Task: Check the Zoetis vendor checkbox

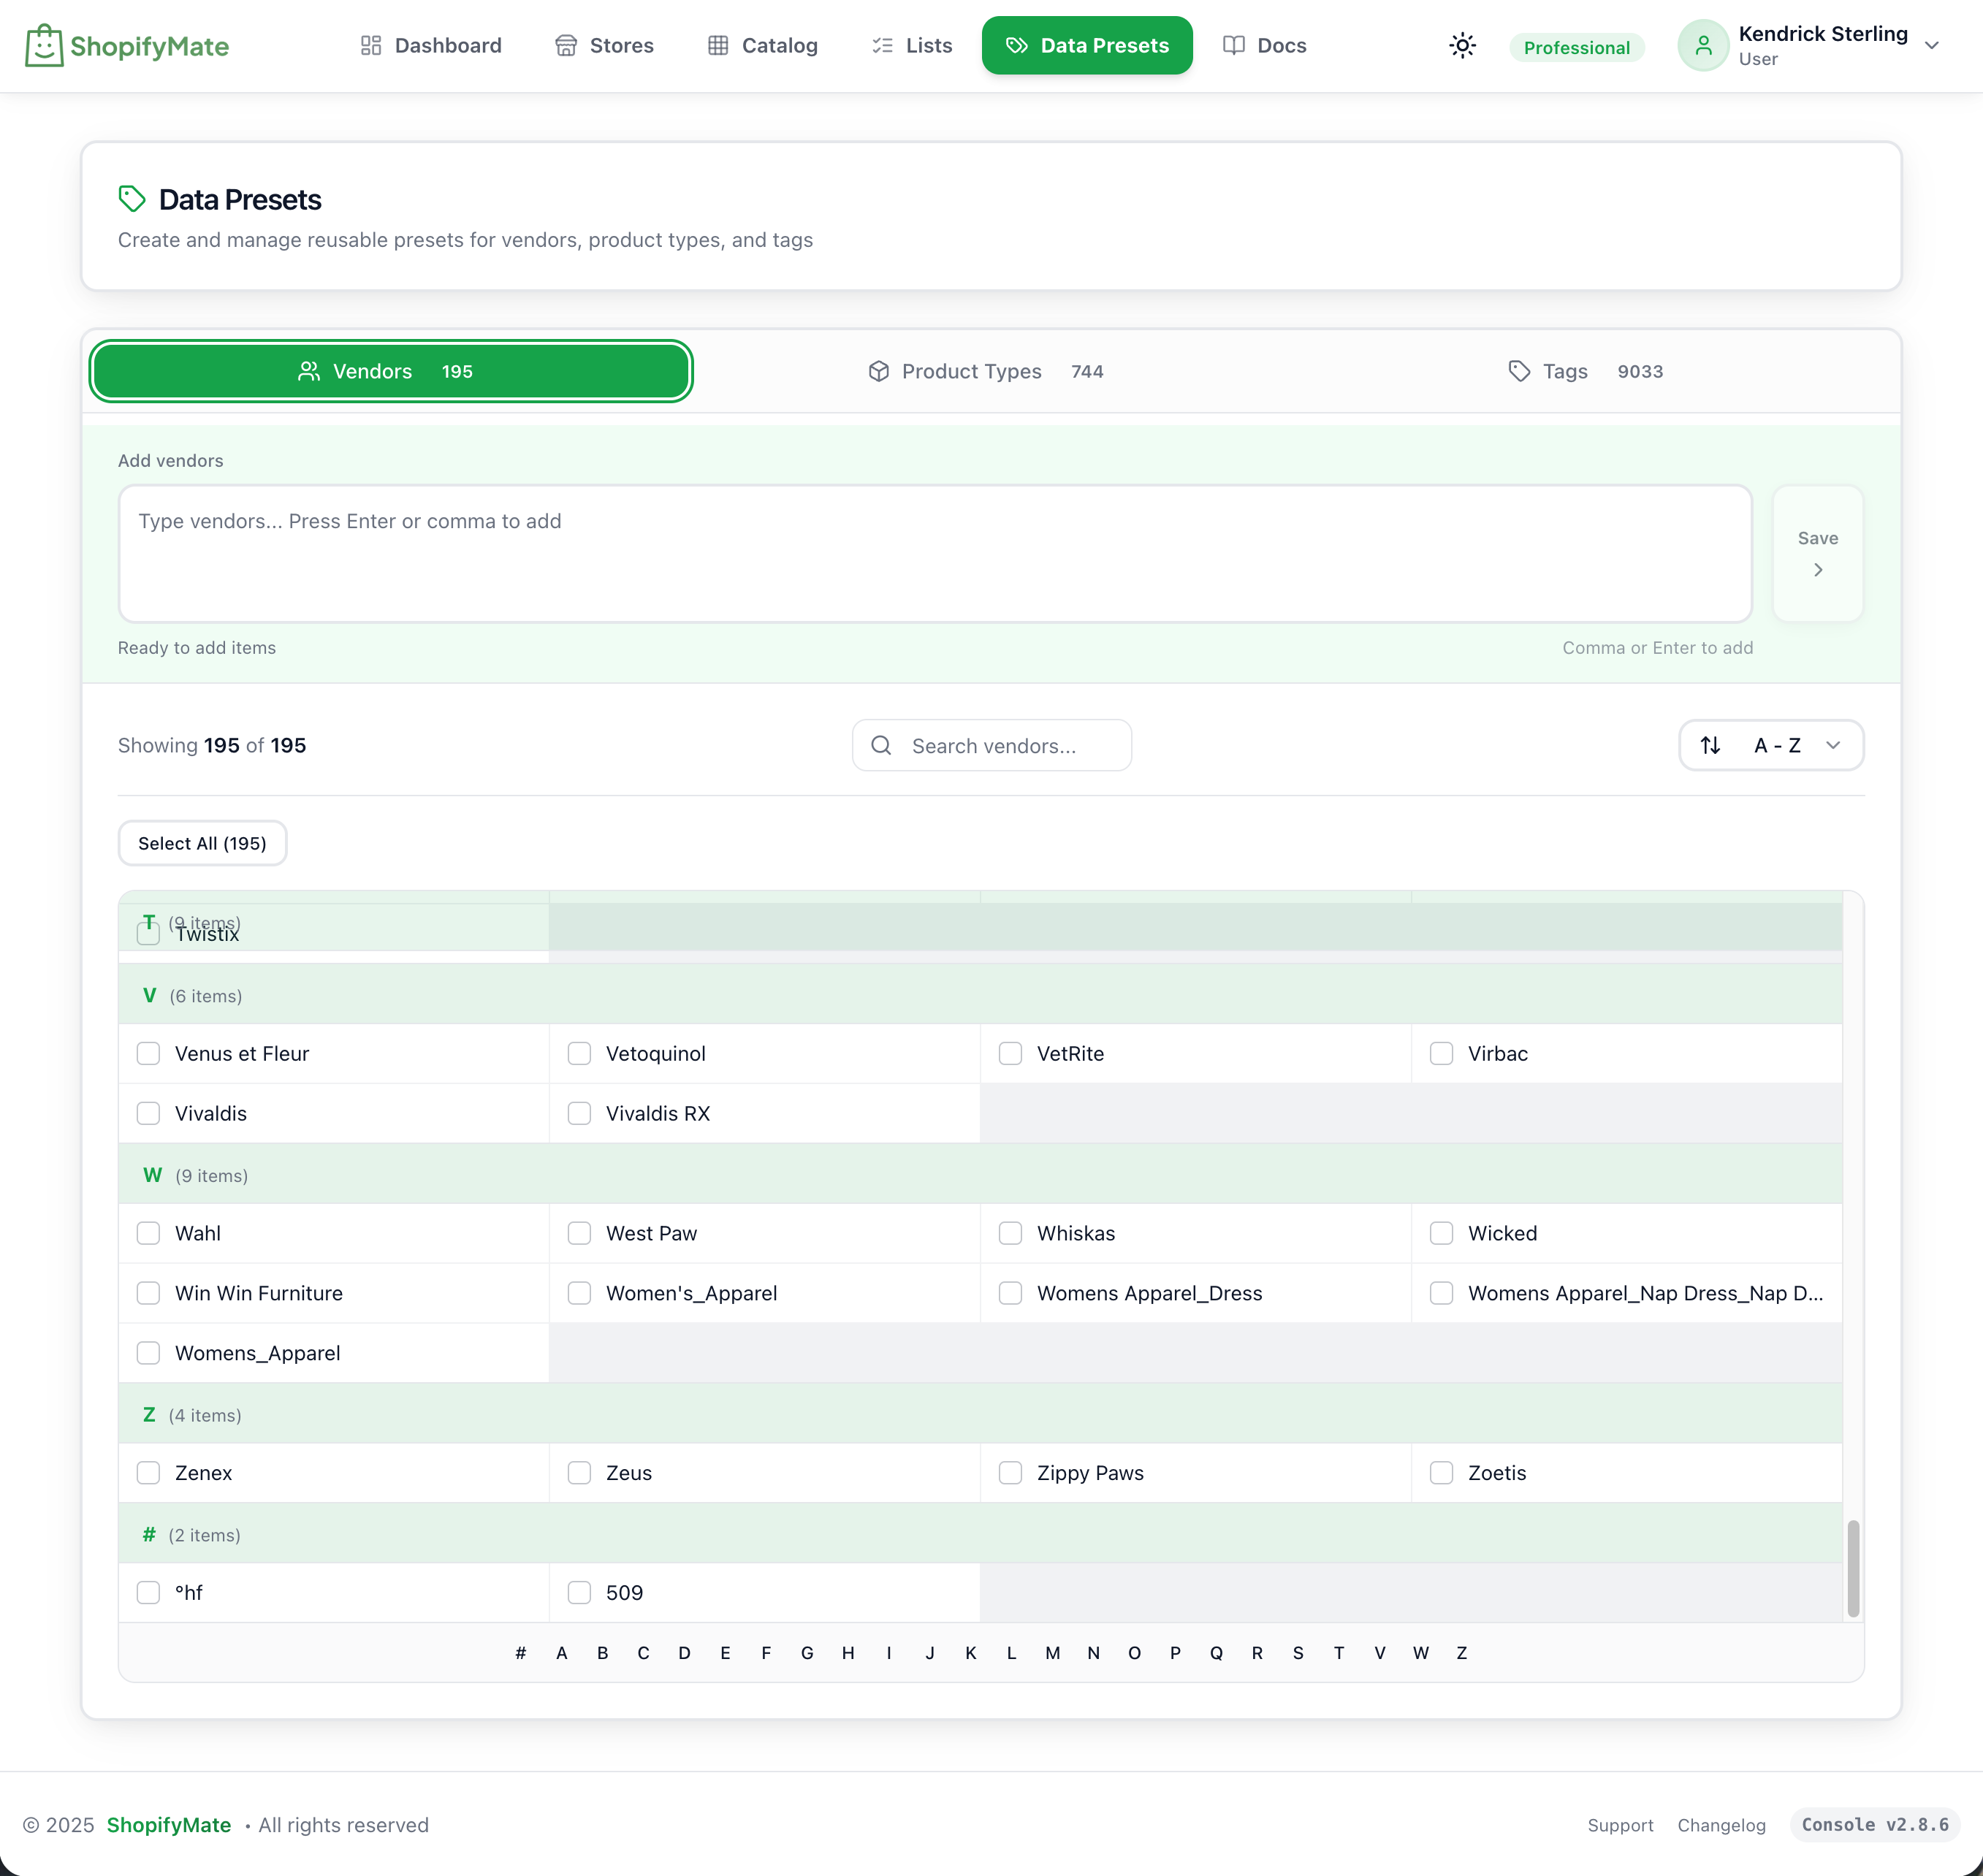Action: coord(1441,1472)
